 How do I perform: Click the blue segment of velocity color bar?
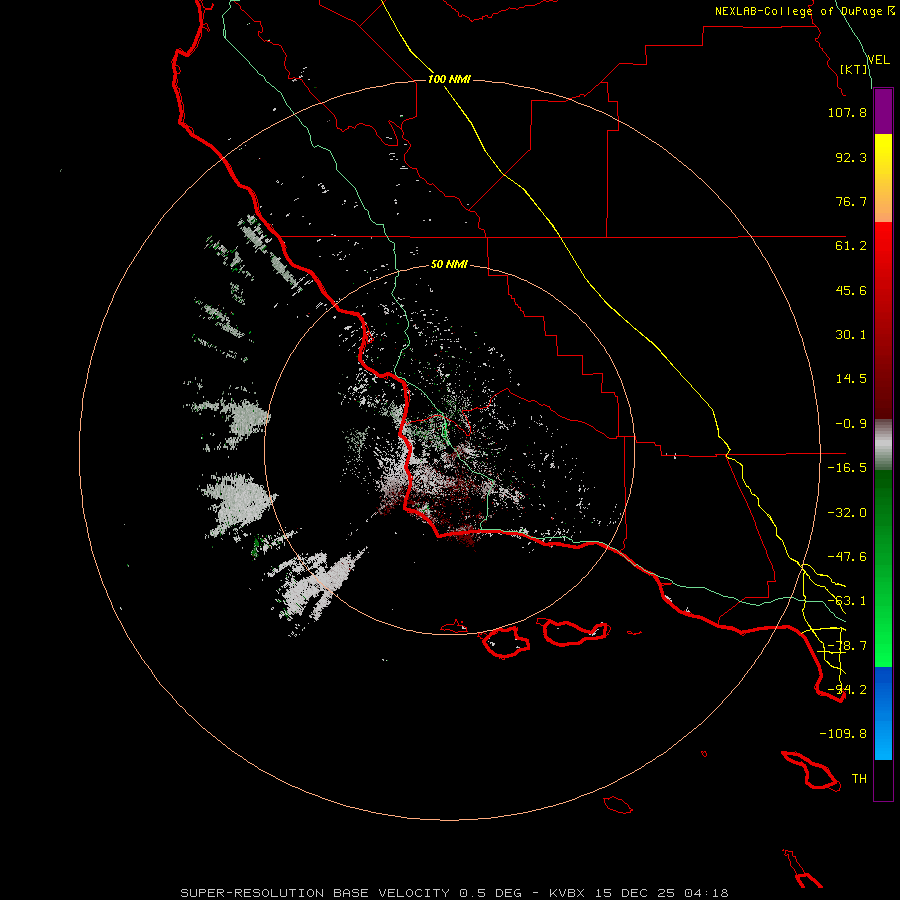click(883, 713)
